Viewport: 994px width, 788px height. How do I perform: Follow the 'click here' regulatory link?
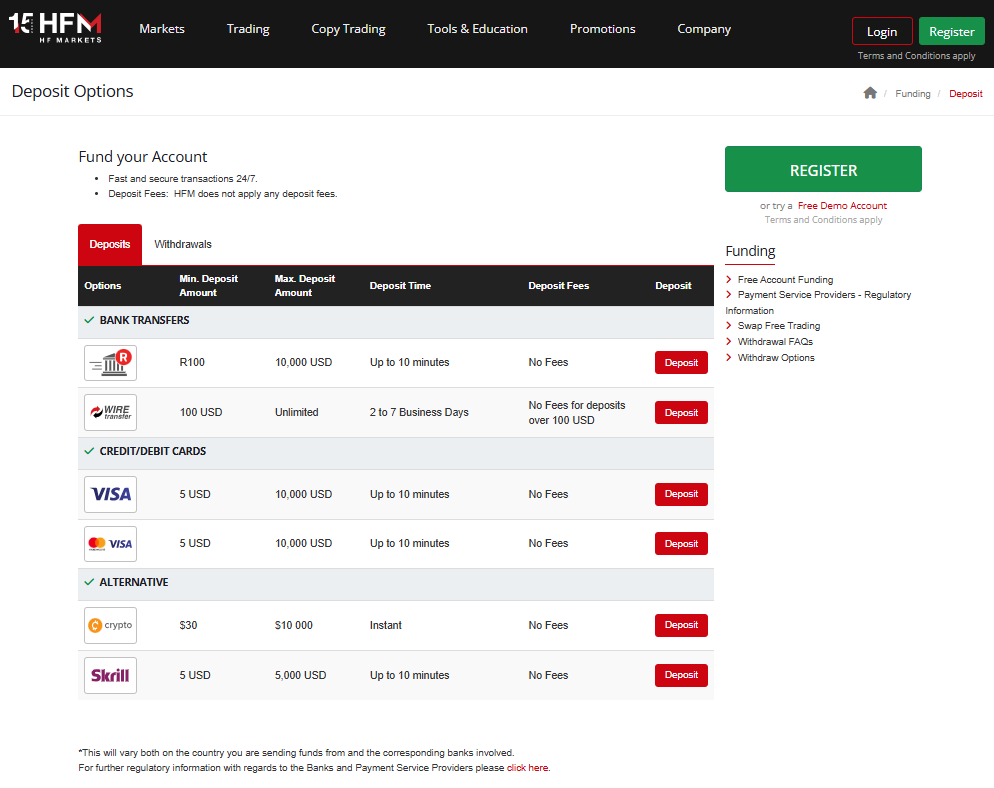tap(527, 768)
